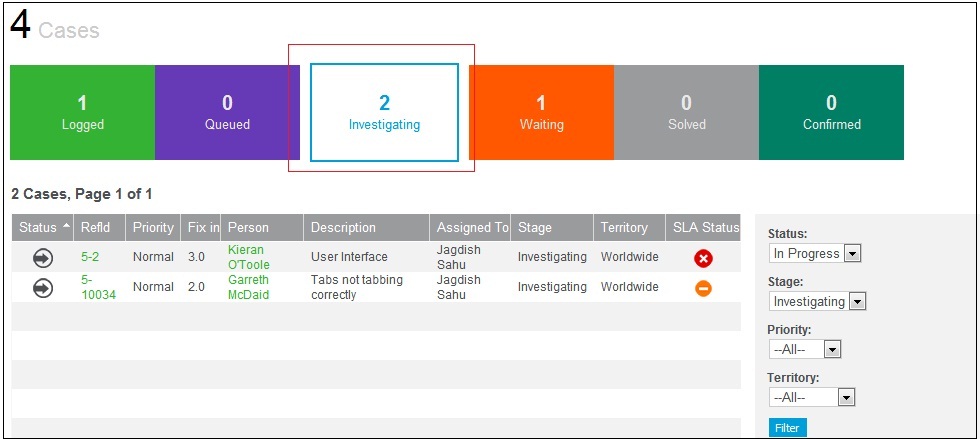Select the Logged cases tile
The image size is (980, 439).
[x=82, y=113]
